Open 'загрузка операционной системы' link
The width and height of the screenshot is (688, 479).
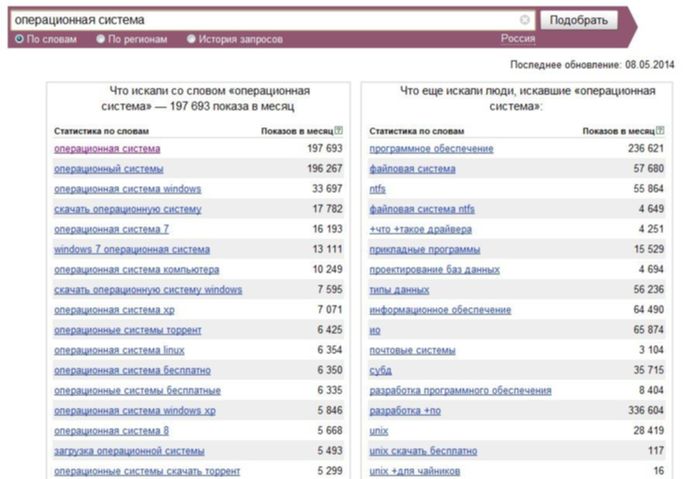(129, 451)
